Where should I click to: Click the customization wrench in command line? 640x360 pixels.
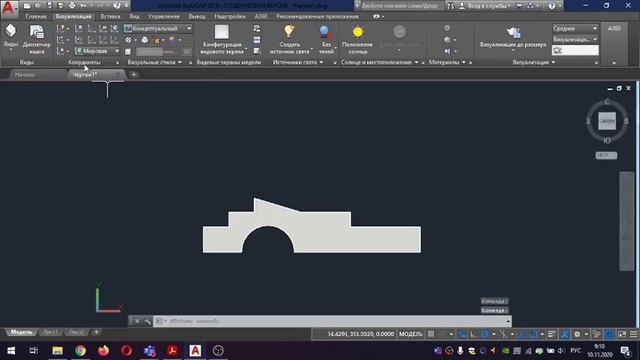[147, 321]
